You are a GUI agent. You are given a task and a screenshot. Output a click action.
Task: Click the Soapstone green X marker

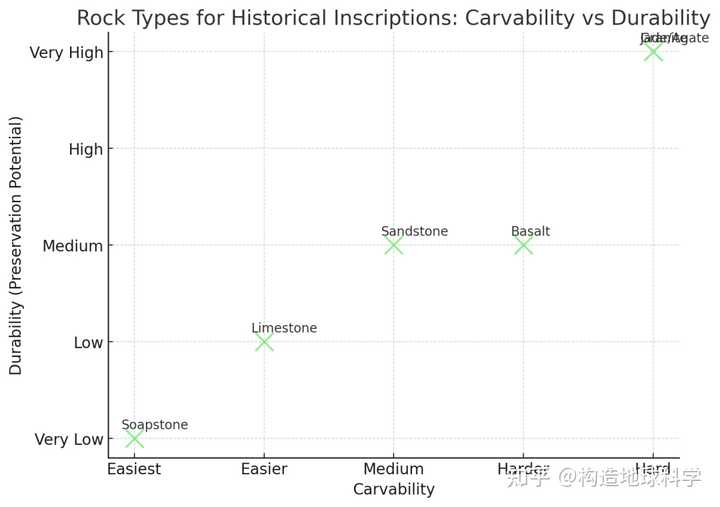[x=134, y=439]
